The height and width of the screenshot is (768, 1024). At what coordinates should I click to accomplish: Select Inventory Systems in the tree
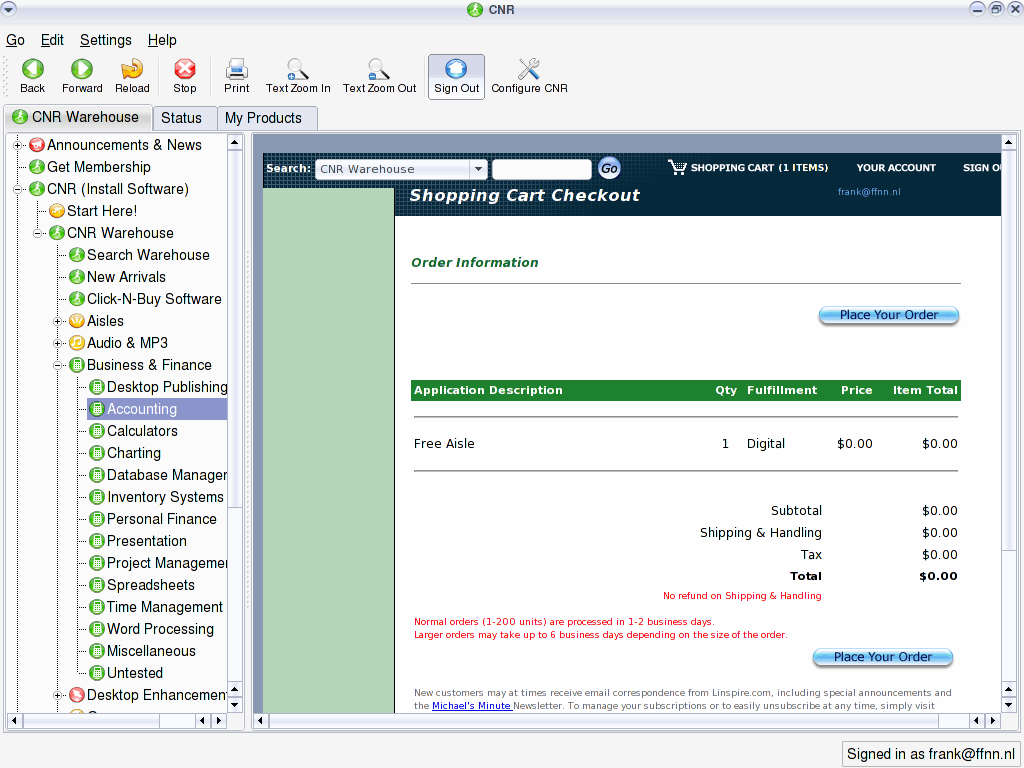(165, 497)
